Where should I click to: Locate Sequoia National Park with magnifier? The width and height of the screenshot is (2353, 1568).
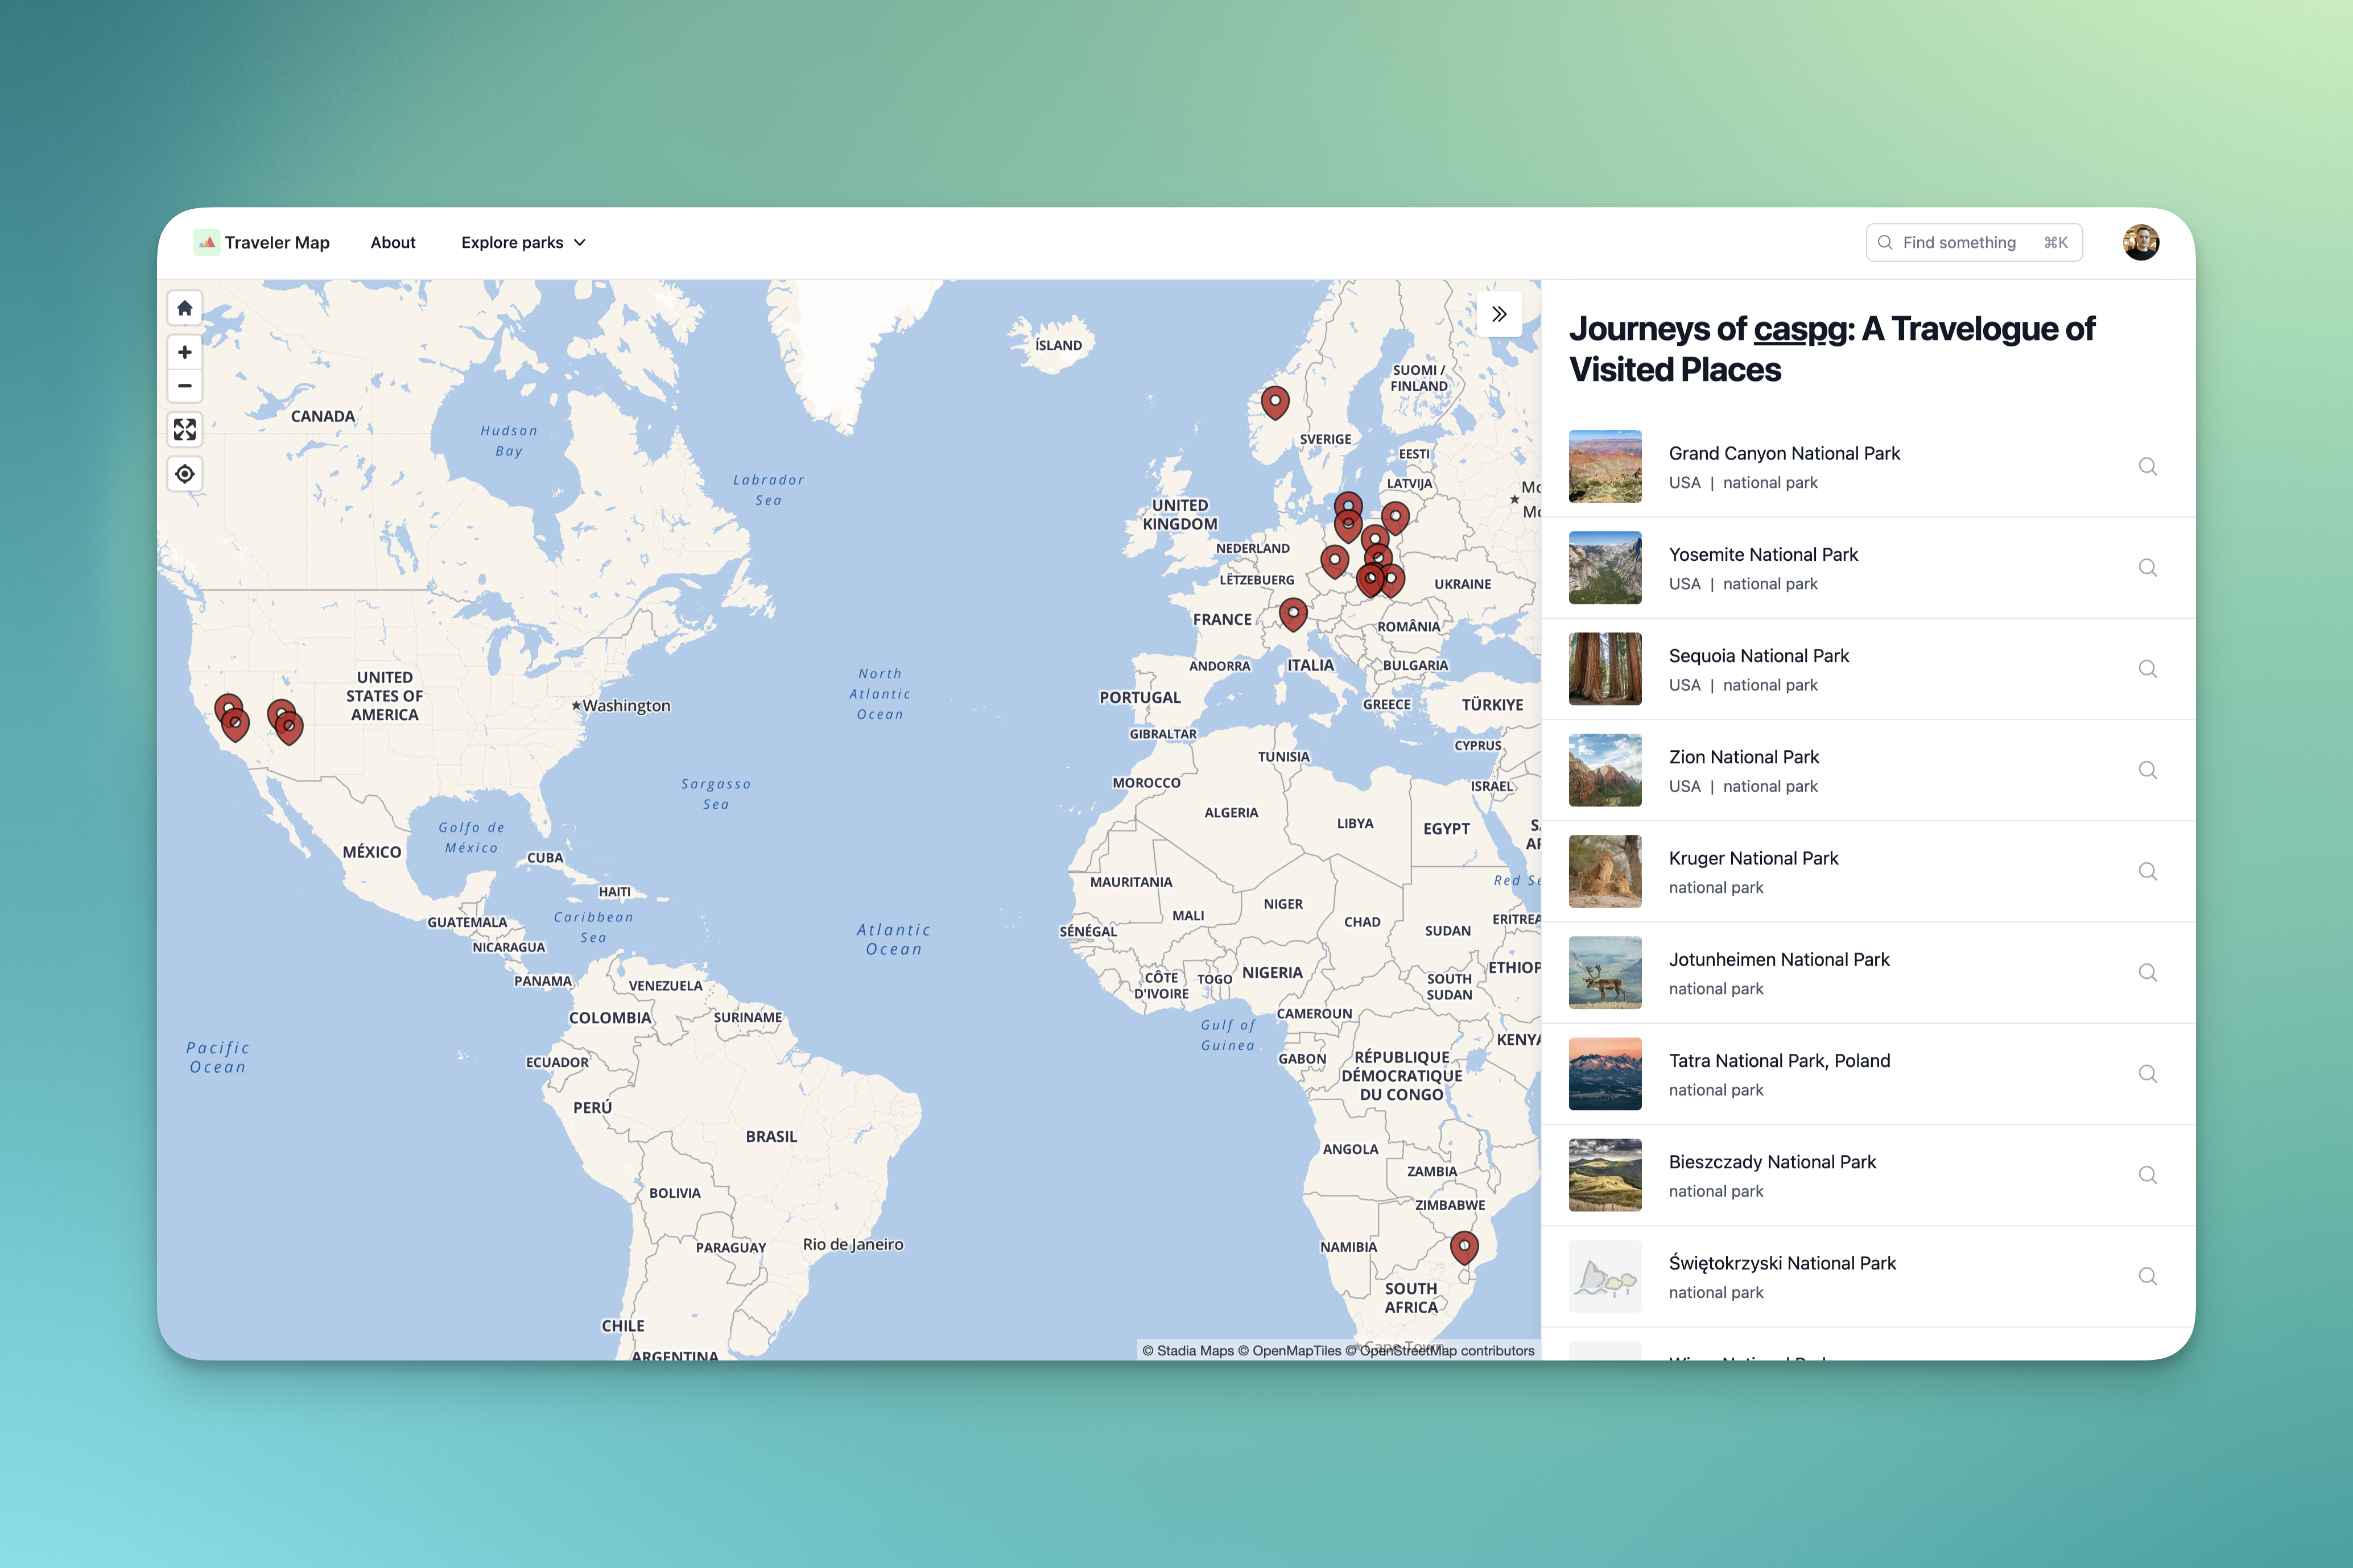point(2147,669)
